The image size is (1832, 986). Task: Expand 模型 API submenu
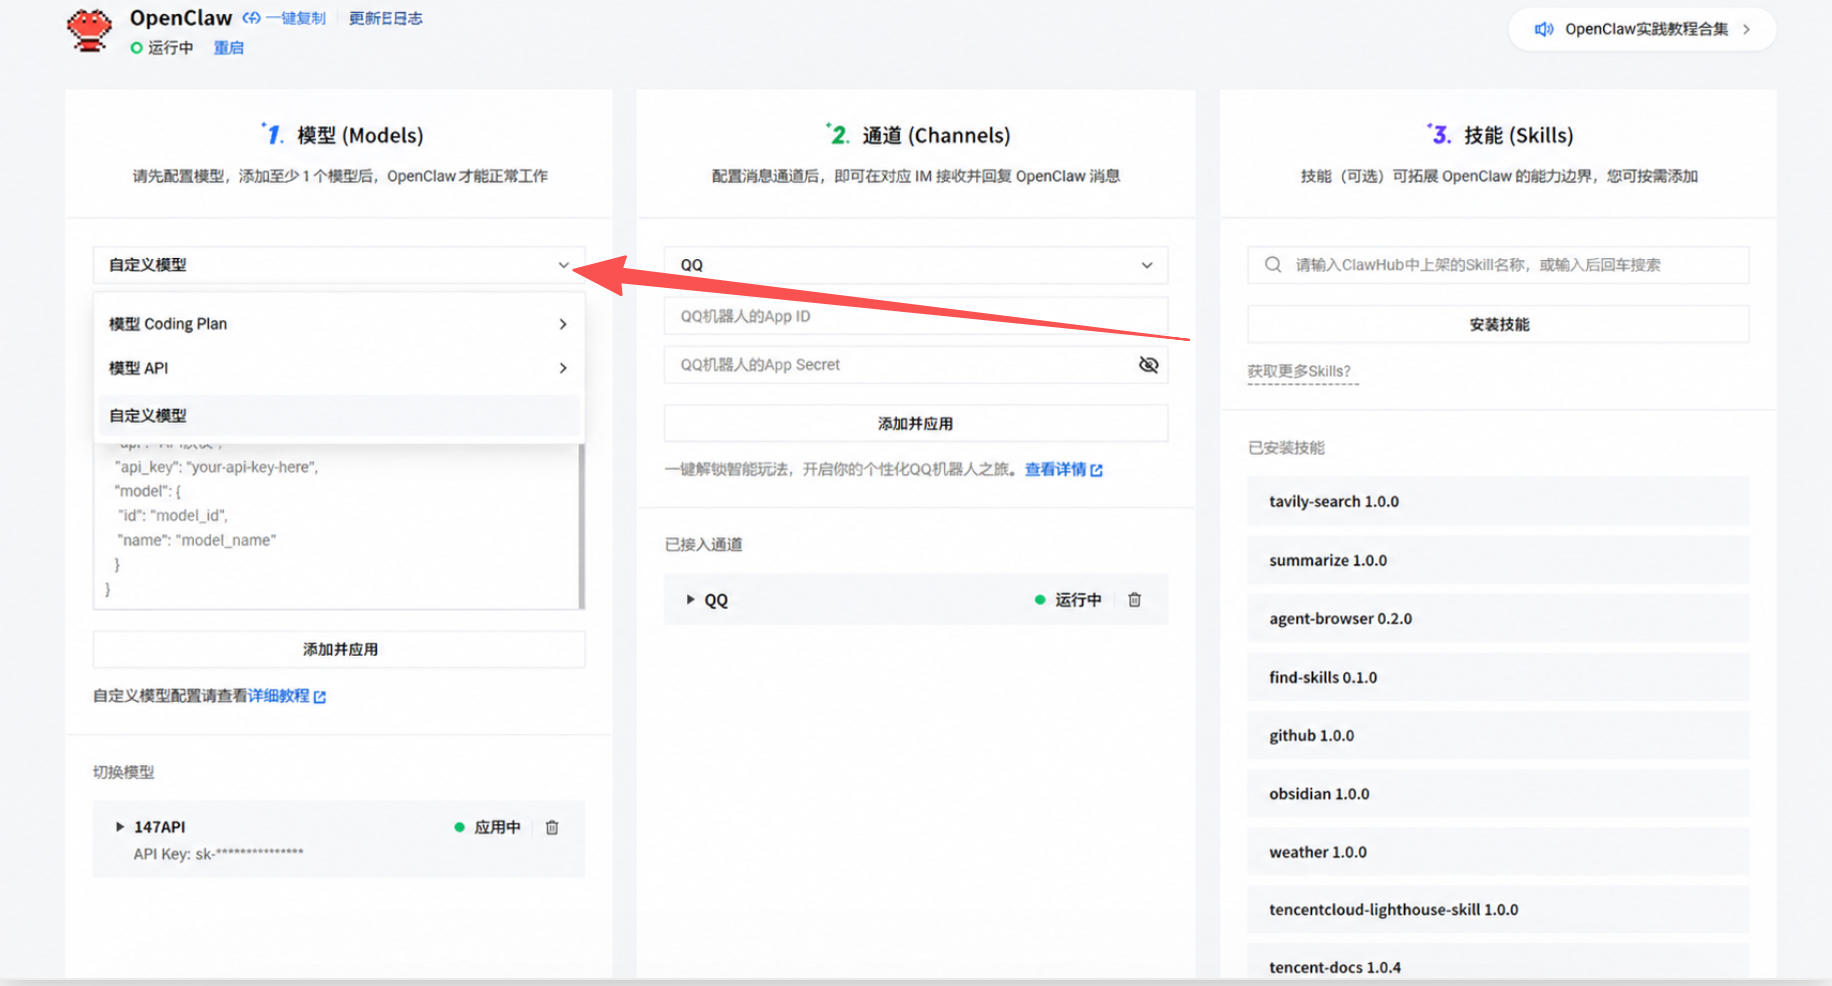(339, 368)
